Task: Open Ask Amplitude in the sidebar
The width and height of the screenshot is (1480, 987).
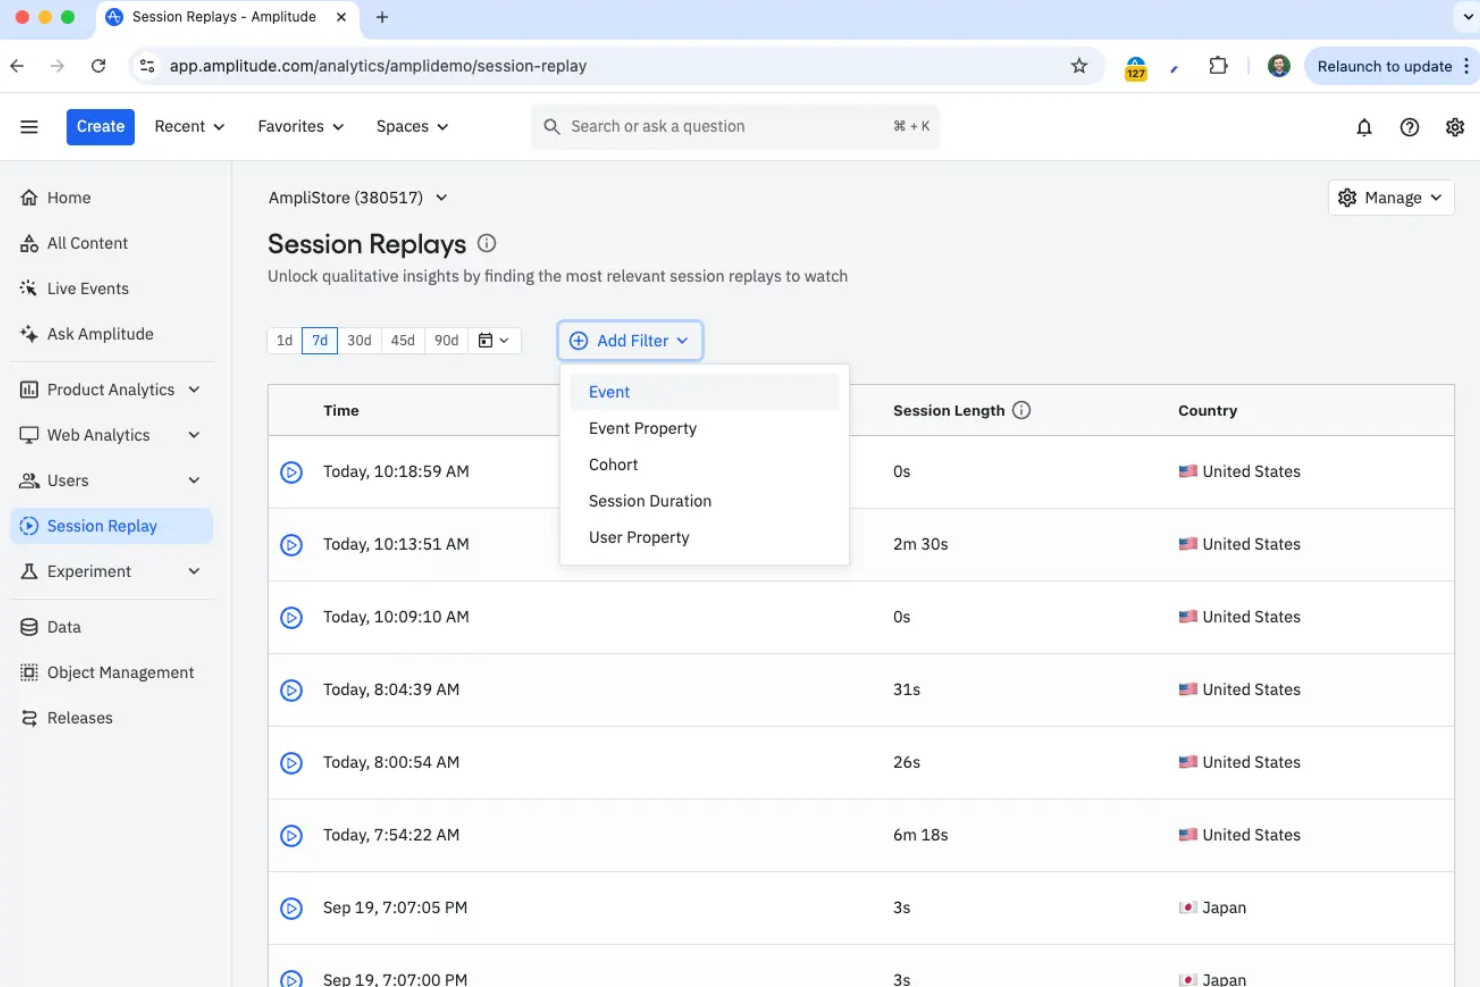Action: point(111,334)
